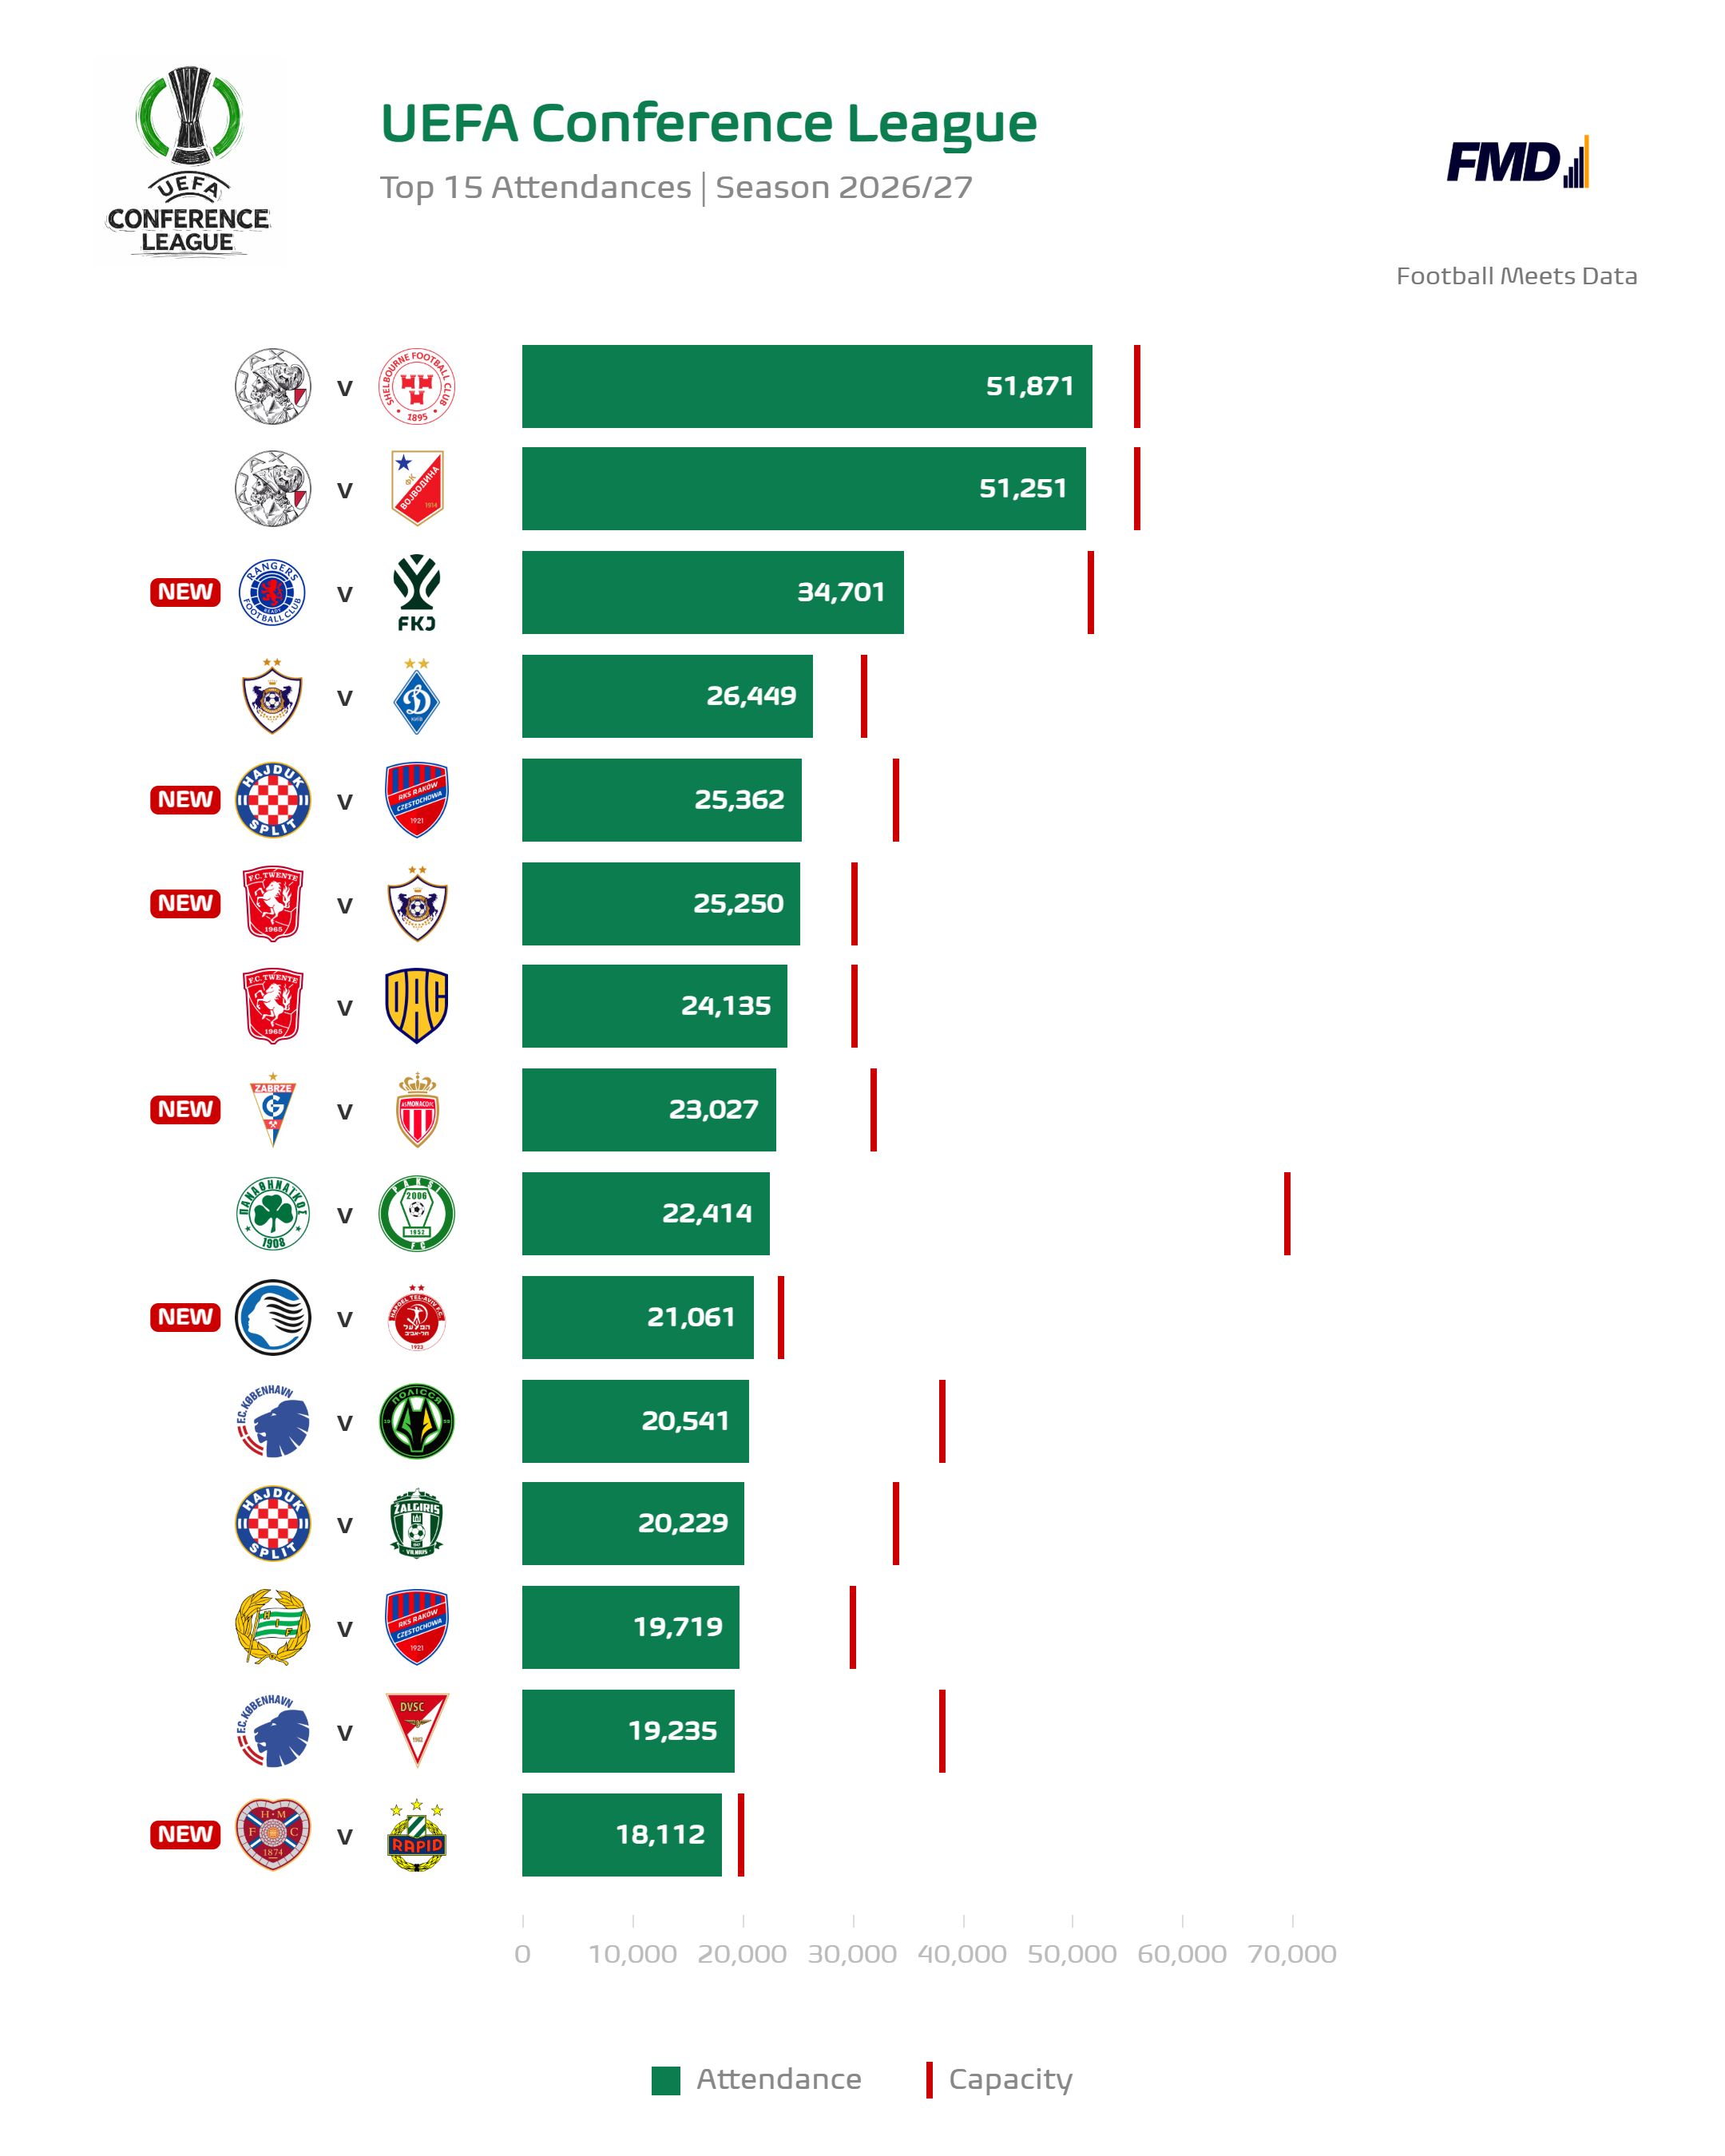Select the yellow and blue DAC crest

[417, 1006]
